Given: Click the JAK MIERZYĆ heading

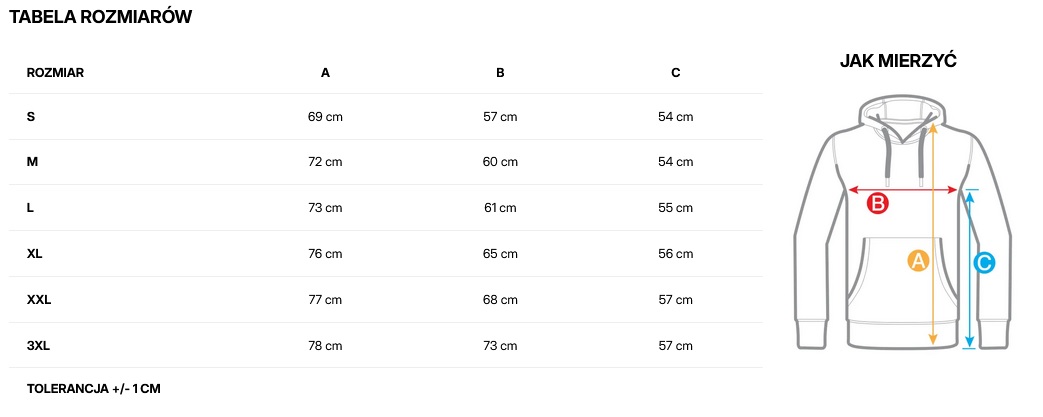Looking at the screenshot, I should [x=898, y=61].
